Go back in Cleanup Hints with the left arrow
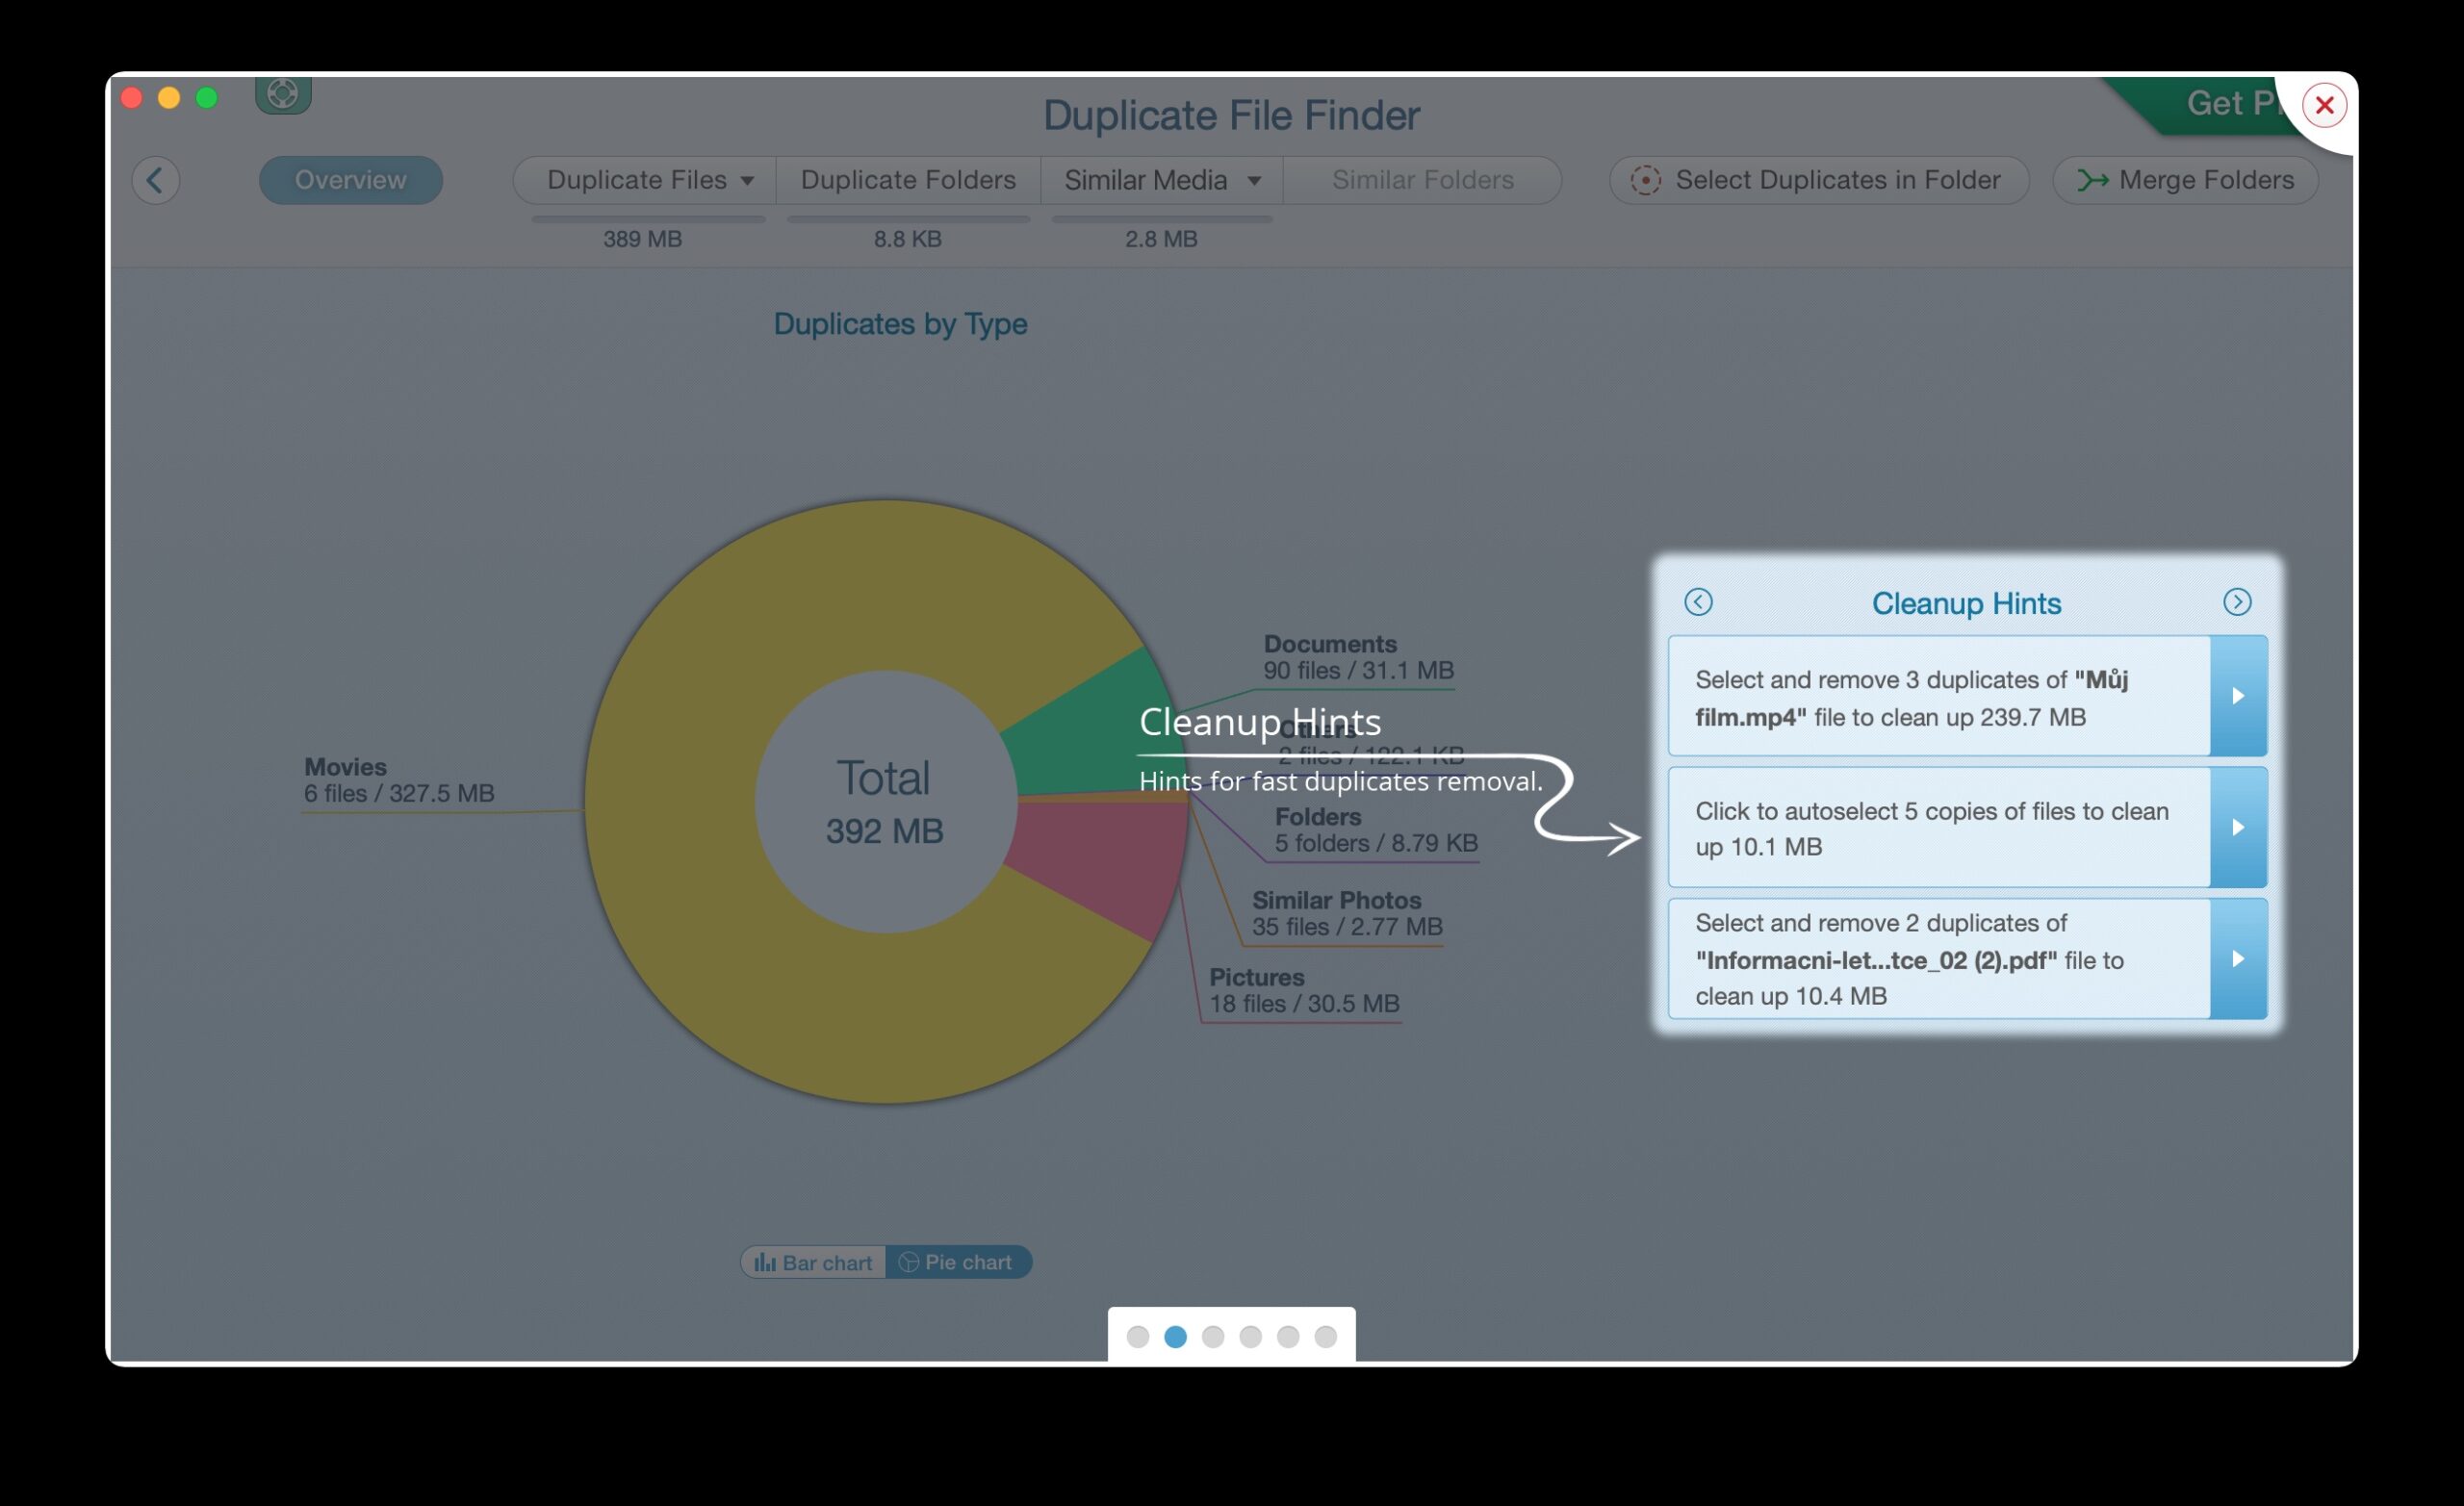 [x=1697, y=602]
